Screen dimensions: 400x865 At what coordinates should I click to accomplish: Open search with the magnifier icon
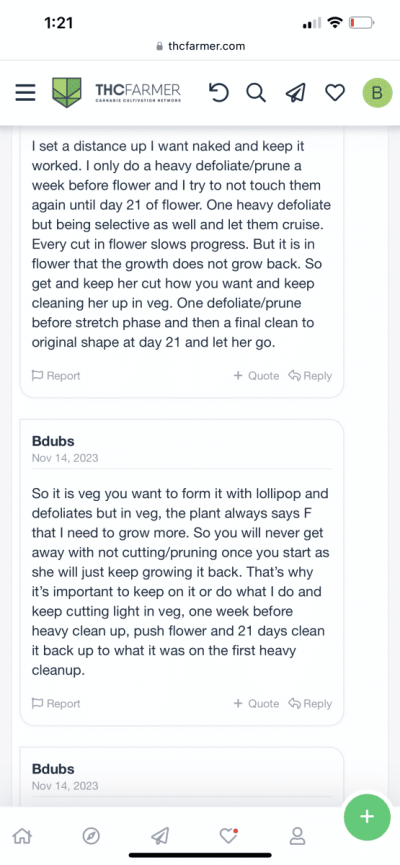tap(256, 93)
